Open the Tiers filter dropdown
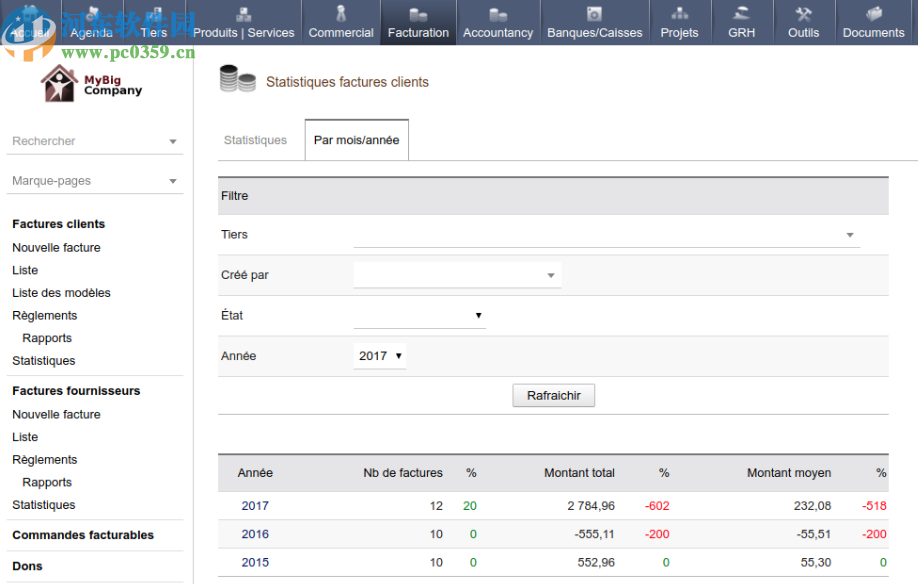 pos(606,235)
